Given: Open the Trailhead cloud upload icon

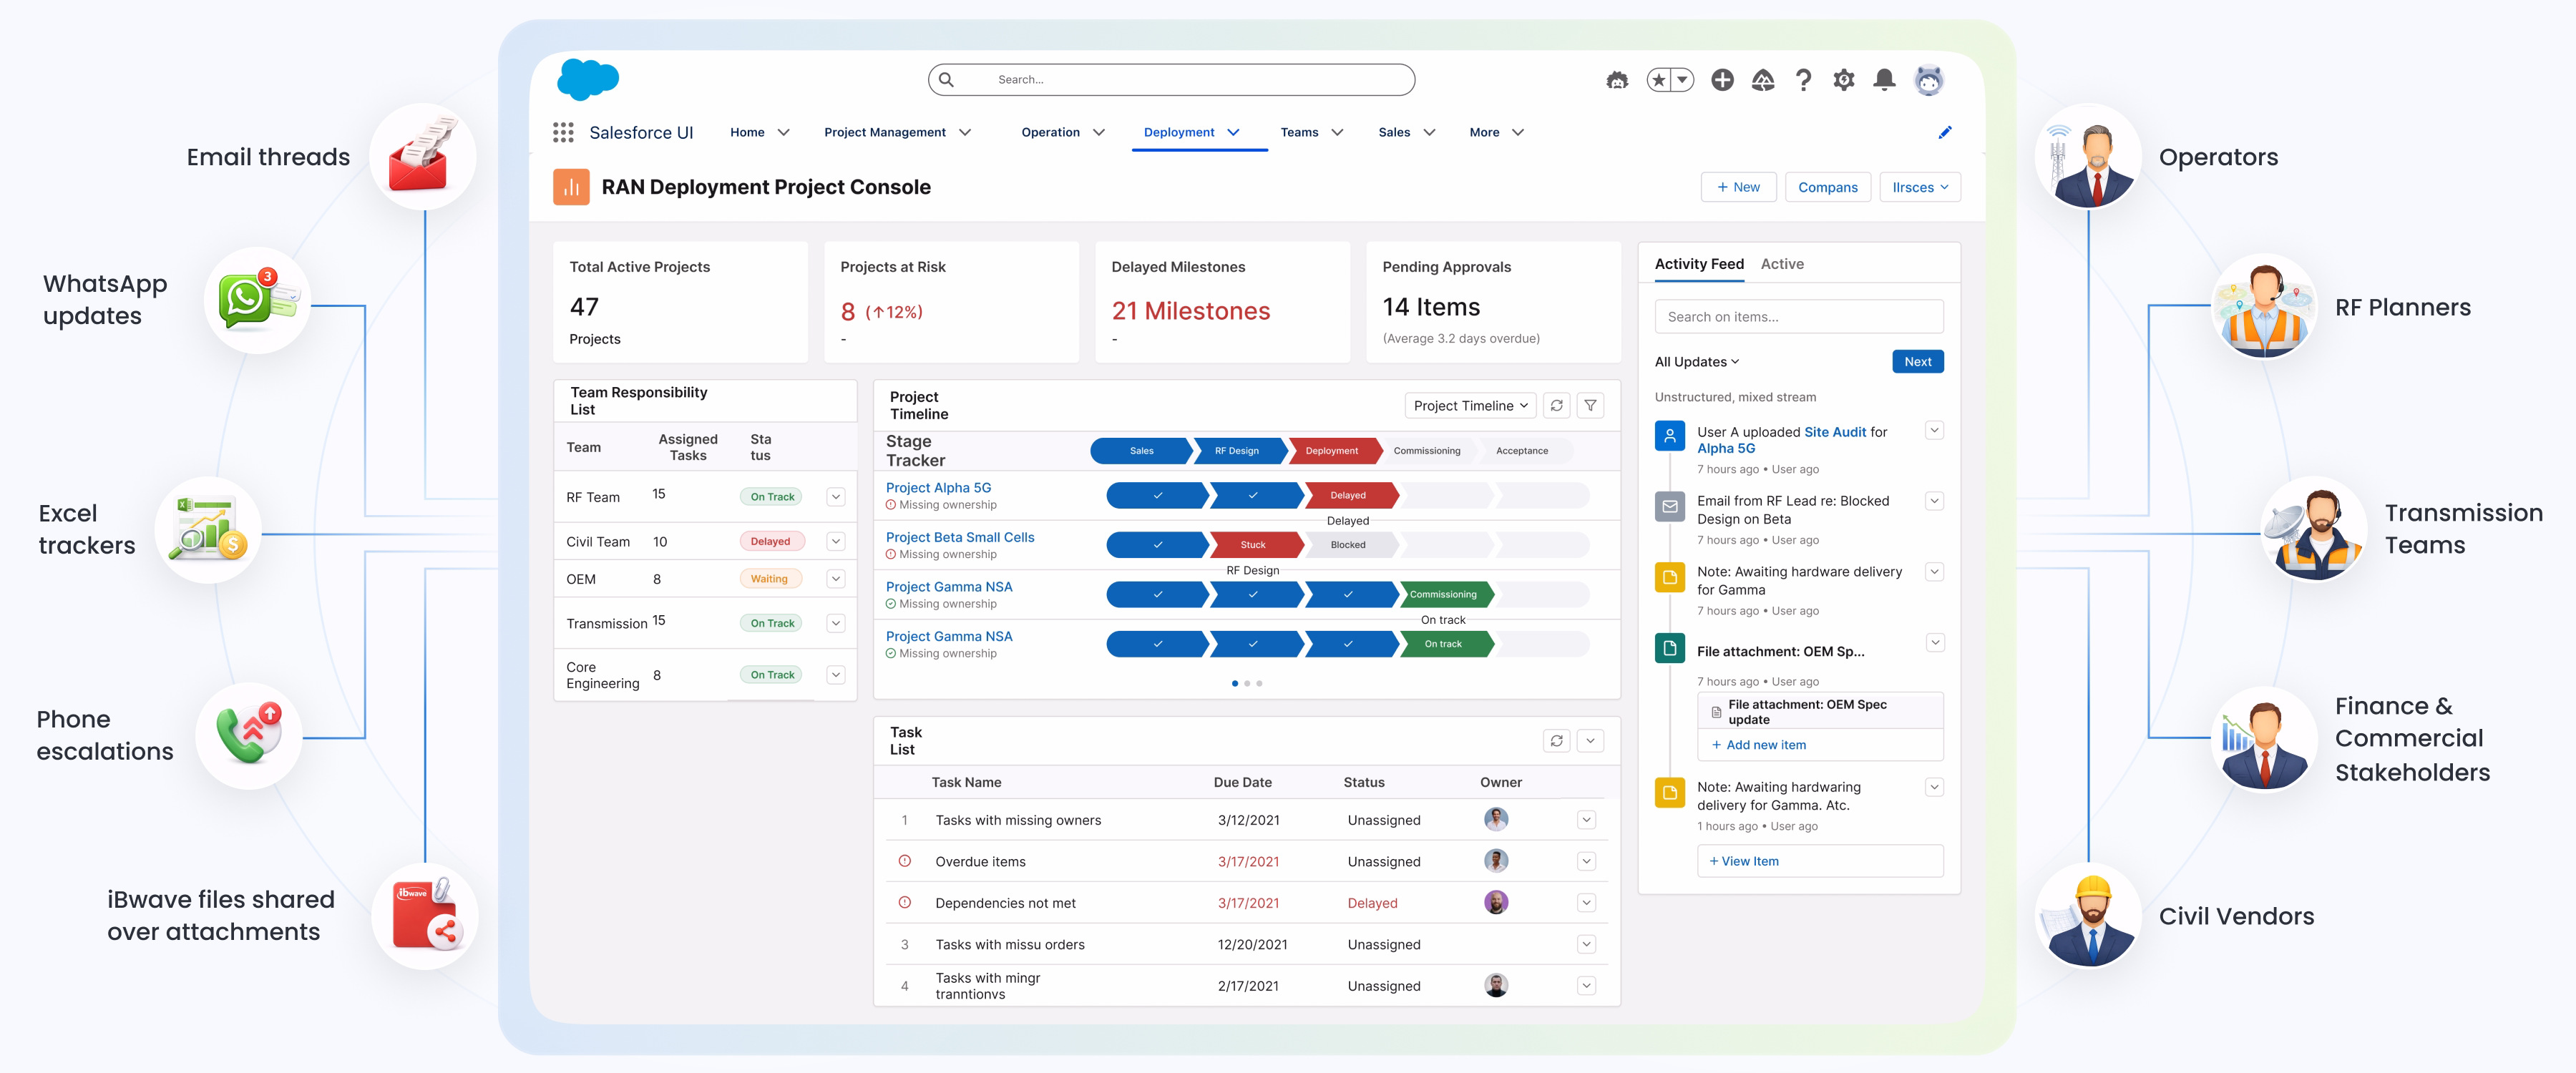Looking at the screenshot, I should pyautogui.click(x=1763, y=80).
